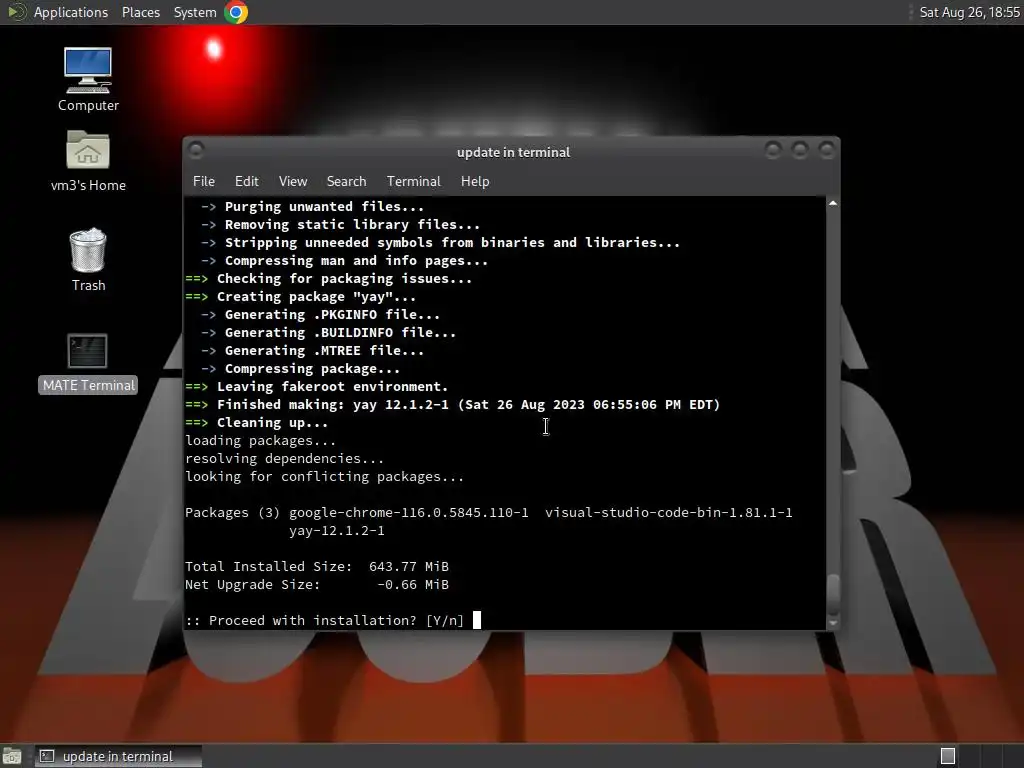Open the Terminal menu in menu bar
The width and height of the screenshot is (1024, 768).
tap(413, 182)
